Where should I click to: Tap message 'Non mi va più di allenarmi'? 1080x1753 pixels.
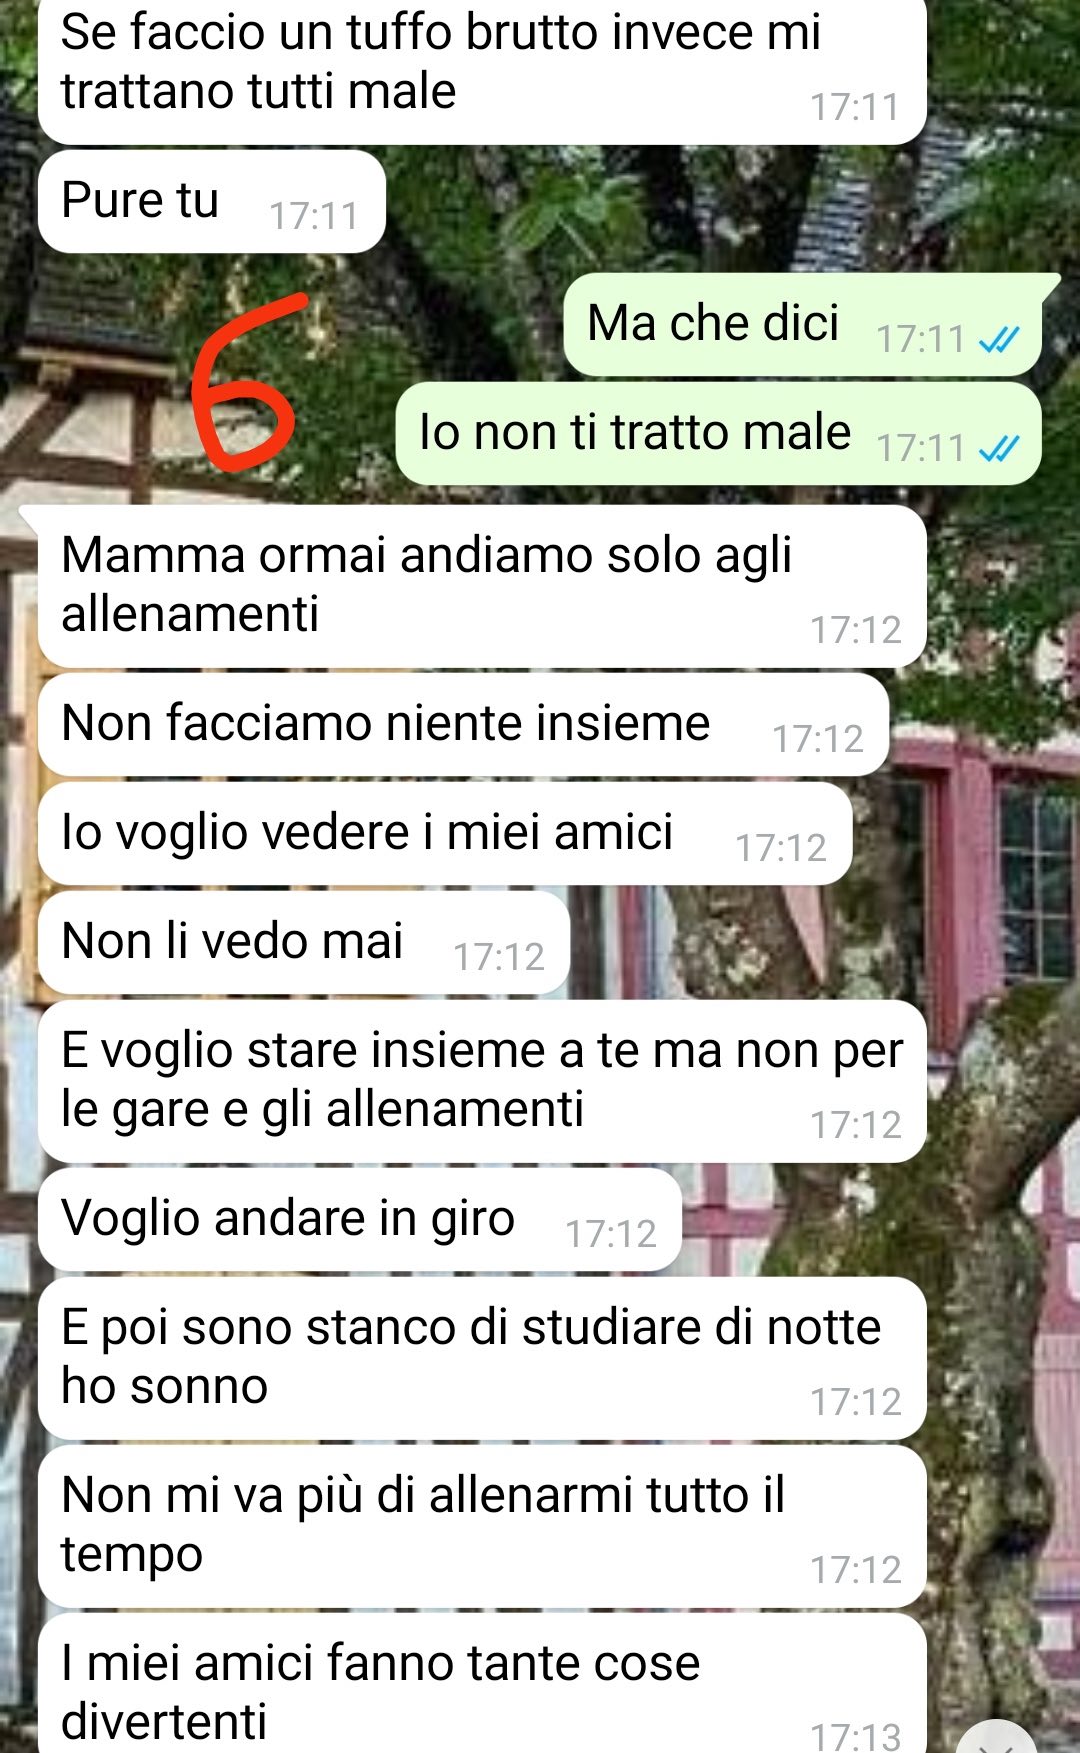pos(482,1526)
